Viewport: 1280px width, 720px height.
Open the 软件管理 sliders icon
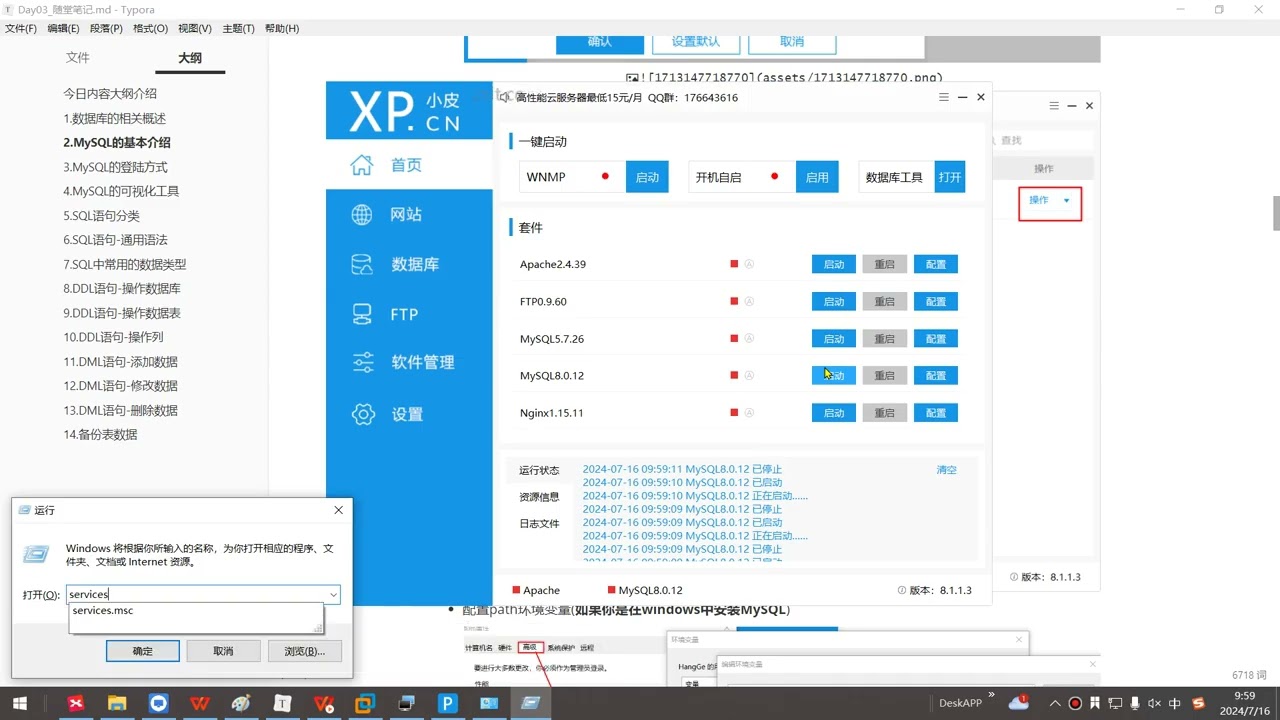pyautogui.click(x=363, y=362)
